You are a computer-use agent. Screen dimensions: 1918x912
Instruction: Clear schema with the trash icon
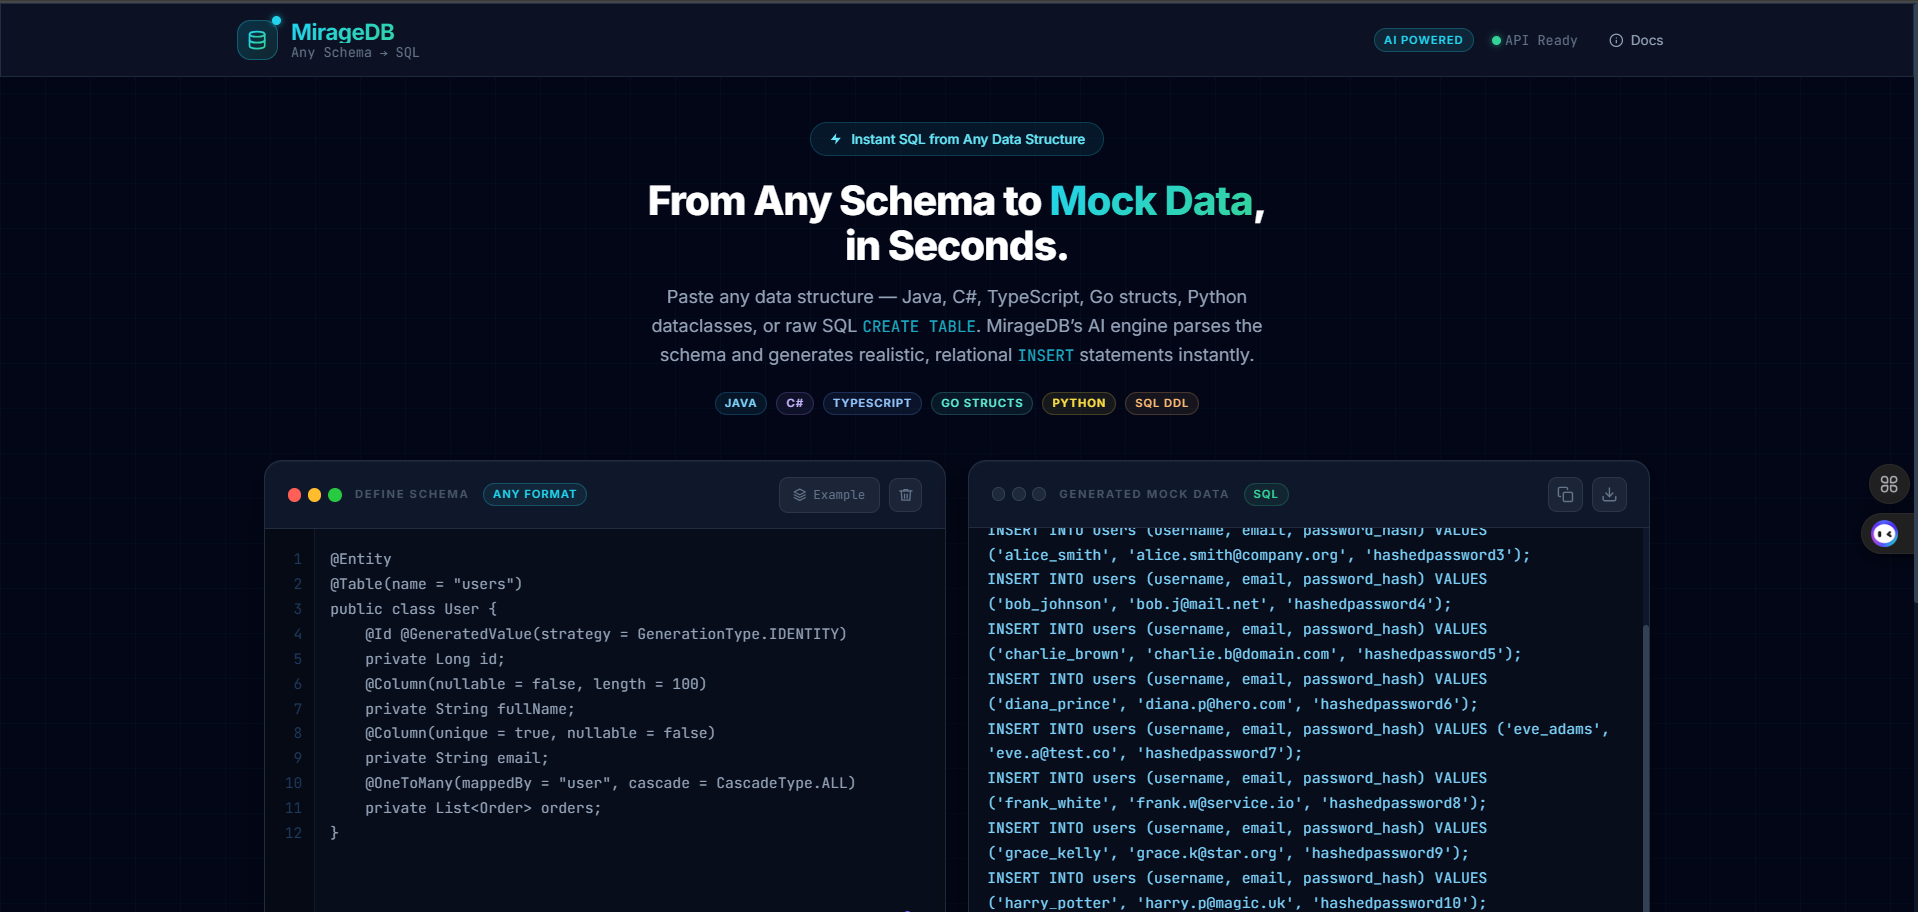pos(906,495)
